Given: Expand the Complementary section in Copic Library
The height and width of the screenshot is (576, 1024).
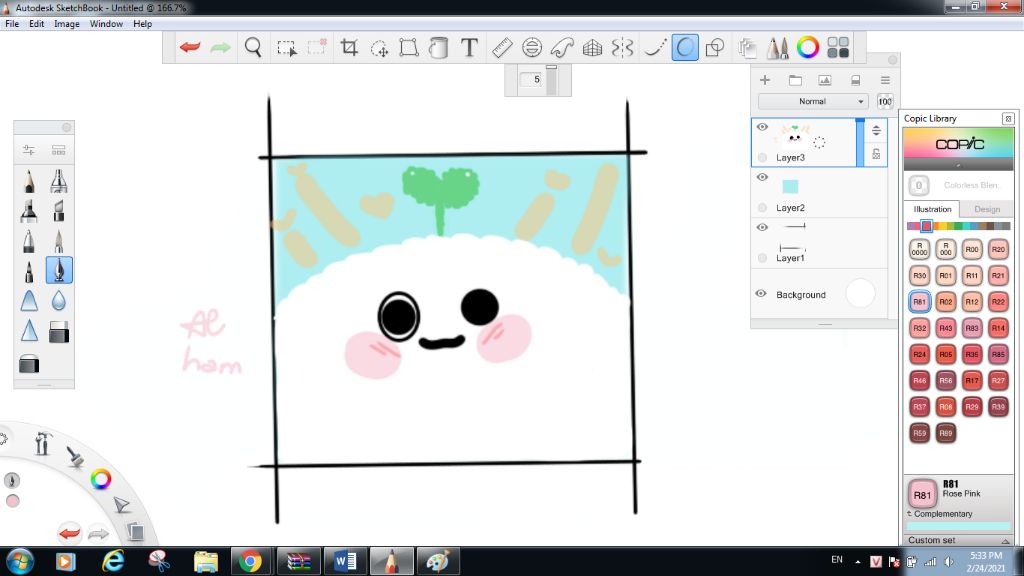Looking at the screenshot, I should point(940,514).
